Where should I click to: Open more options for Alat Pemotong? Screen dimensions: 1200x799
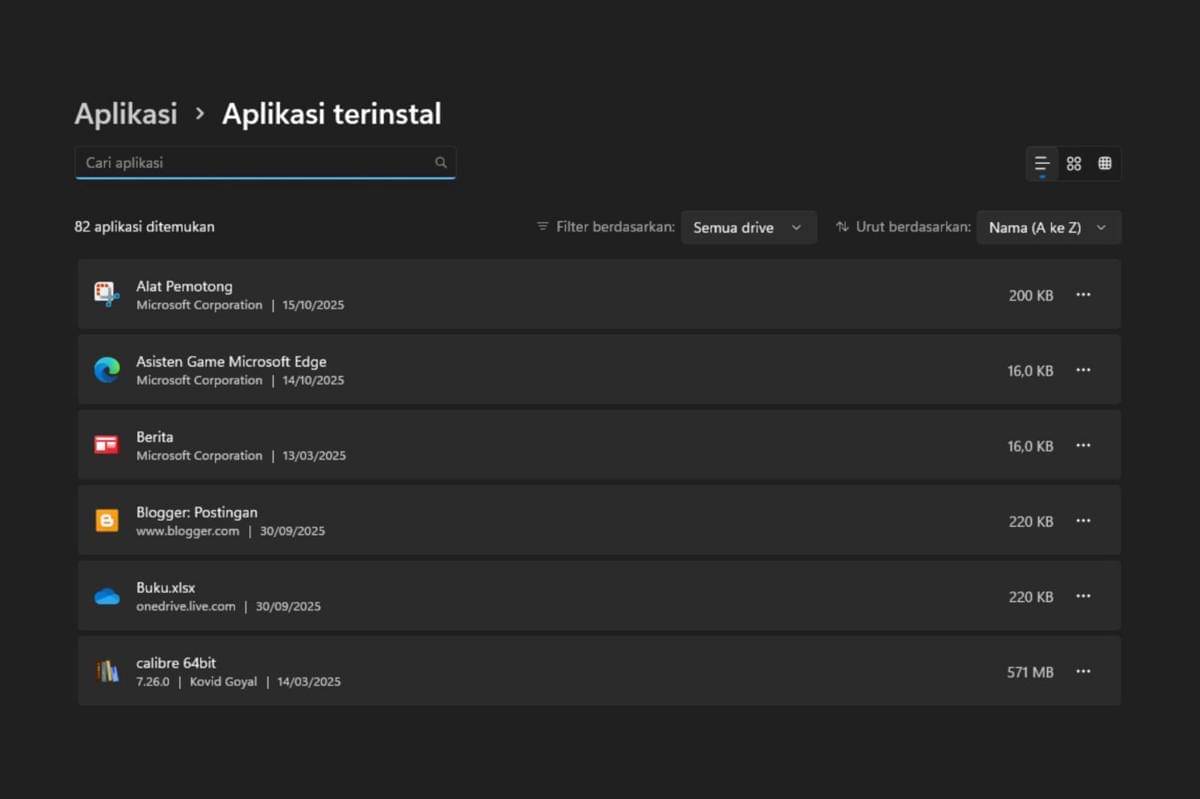pos(1083,294)
